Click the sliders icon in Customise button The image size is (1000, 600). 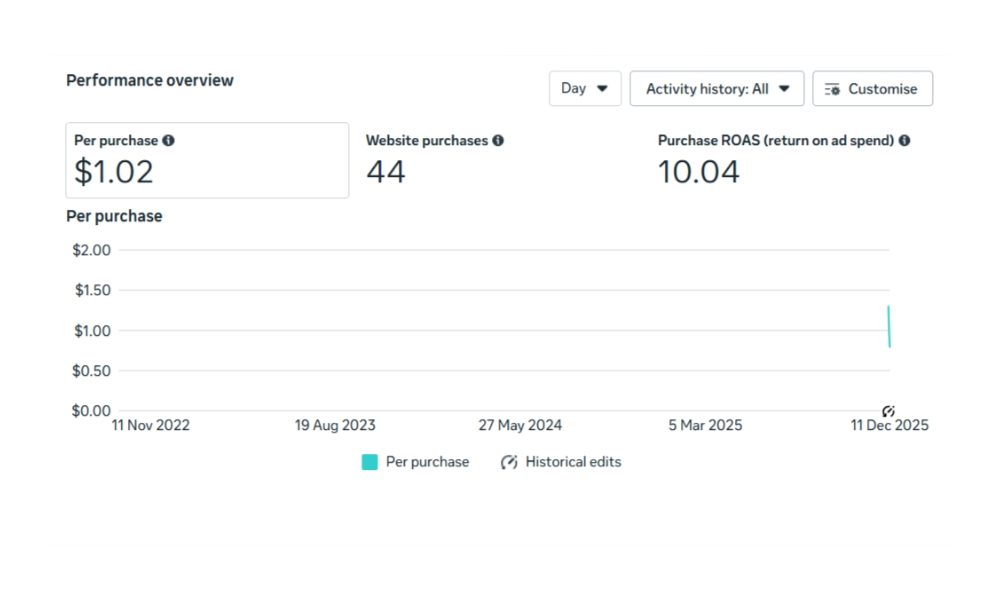click(832, 89)
